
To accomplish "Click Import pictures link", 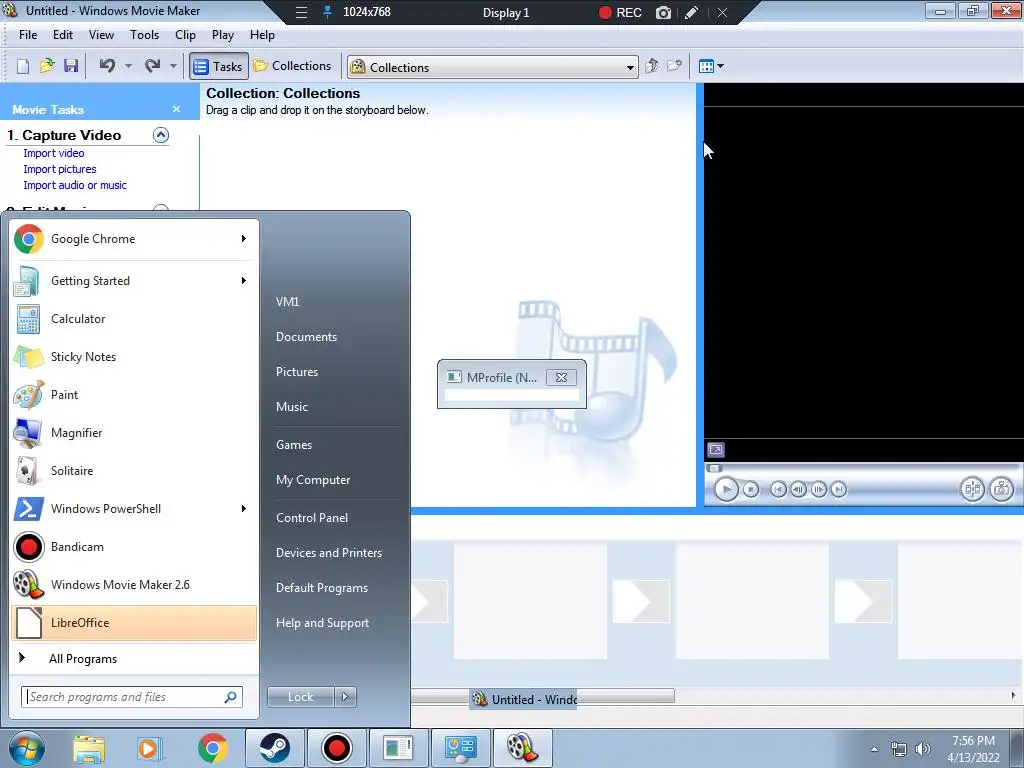I will pos(59,169).
